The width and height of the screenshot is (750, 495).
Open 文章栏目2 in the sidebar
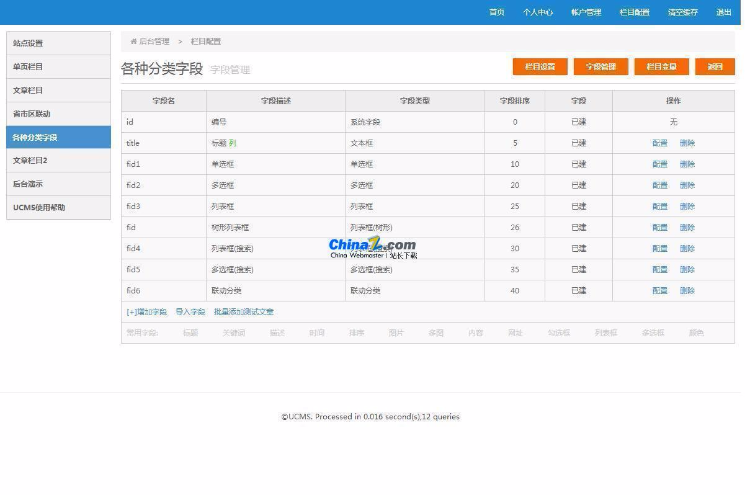point(58,161)
